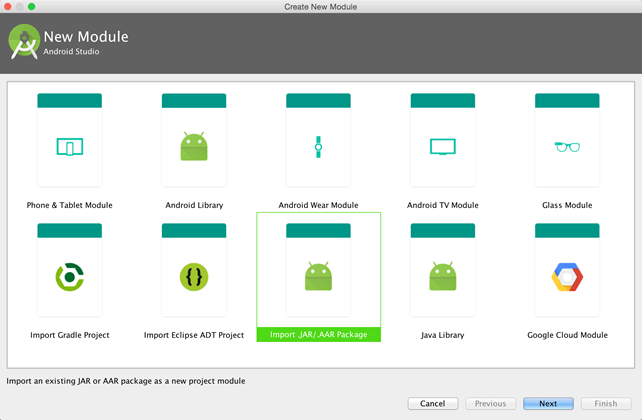642x420 pixels.
Task: Click the 'Java Library' label
Action: [x=443, y=335]
